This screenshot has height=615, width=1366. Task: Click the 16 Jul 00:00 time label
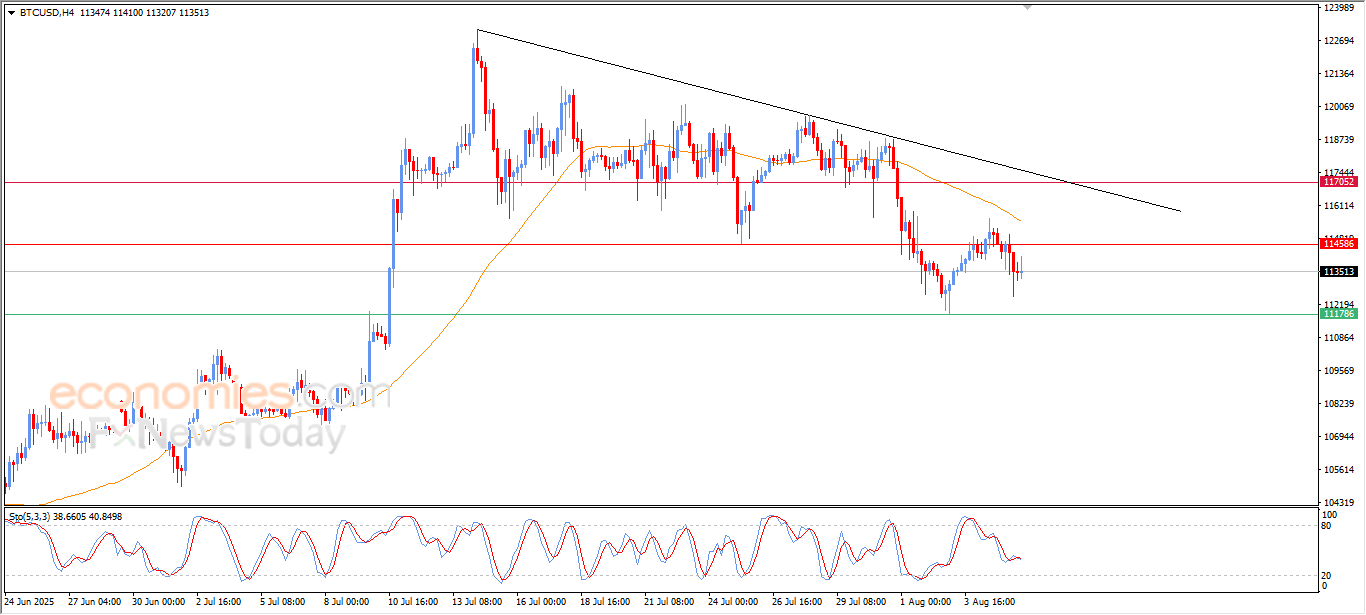[539, 602]
